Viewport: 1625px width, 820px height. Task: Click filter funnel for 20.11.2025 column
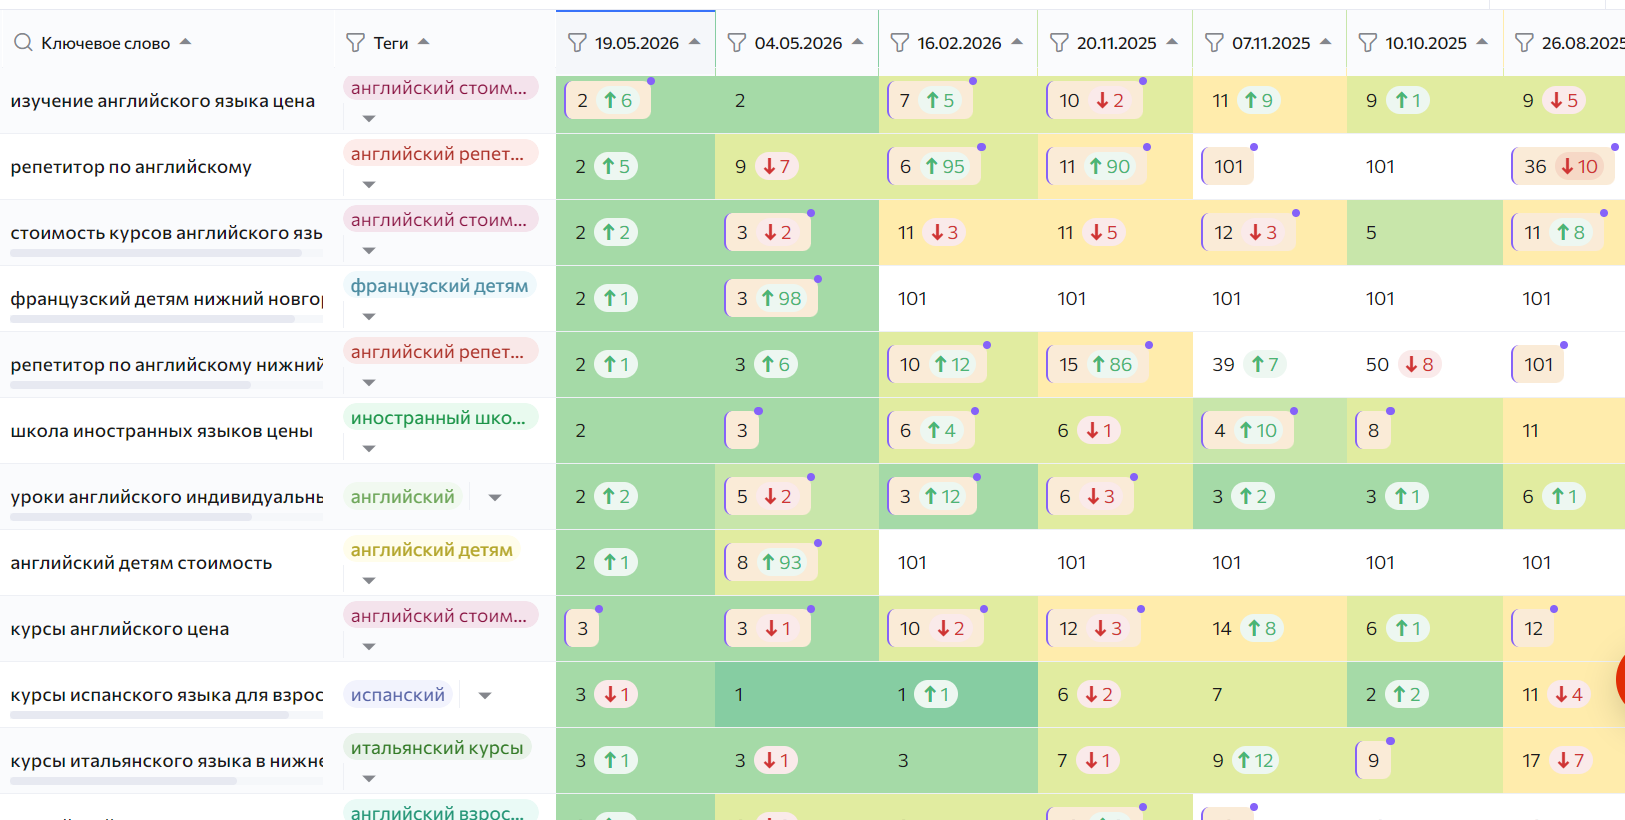pos(1059,43)
